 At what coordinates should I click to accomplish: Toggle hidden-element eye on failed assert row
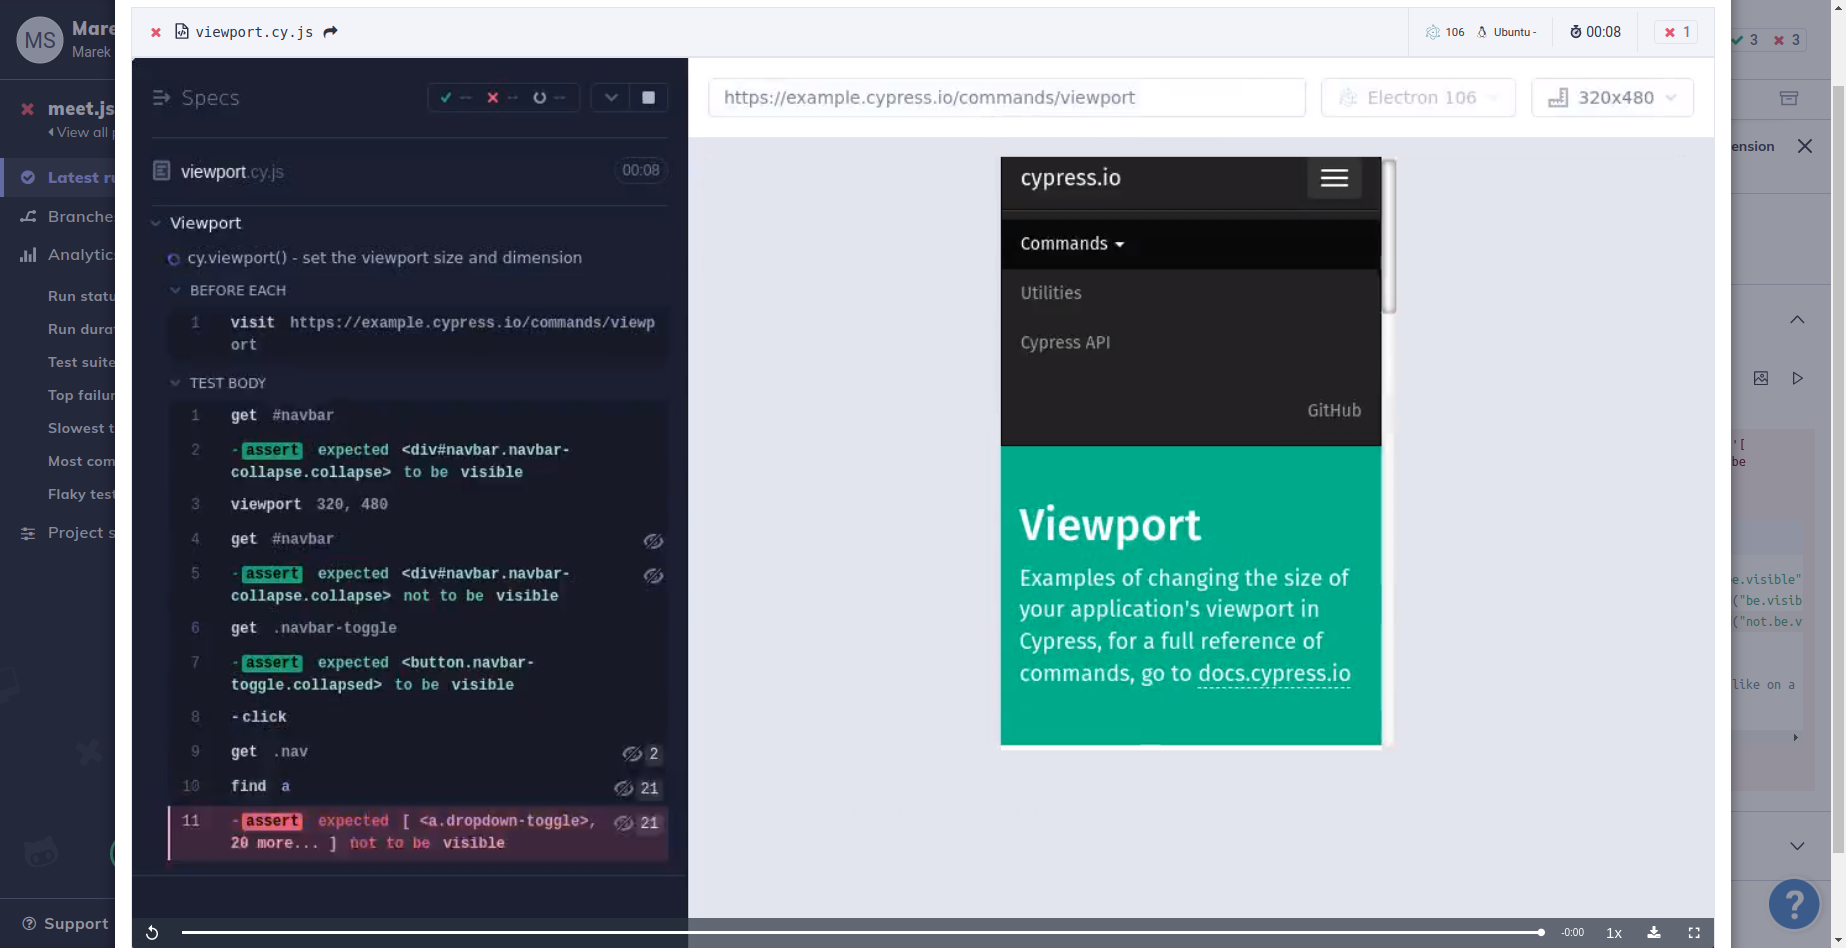tap(623, 823)
